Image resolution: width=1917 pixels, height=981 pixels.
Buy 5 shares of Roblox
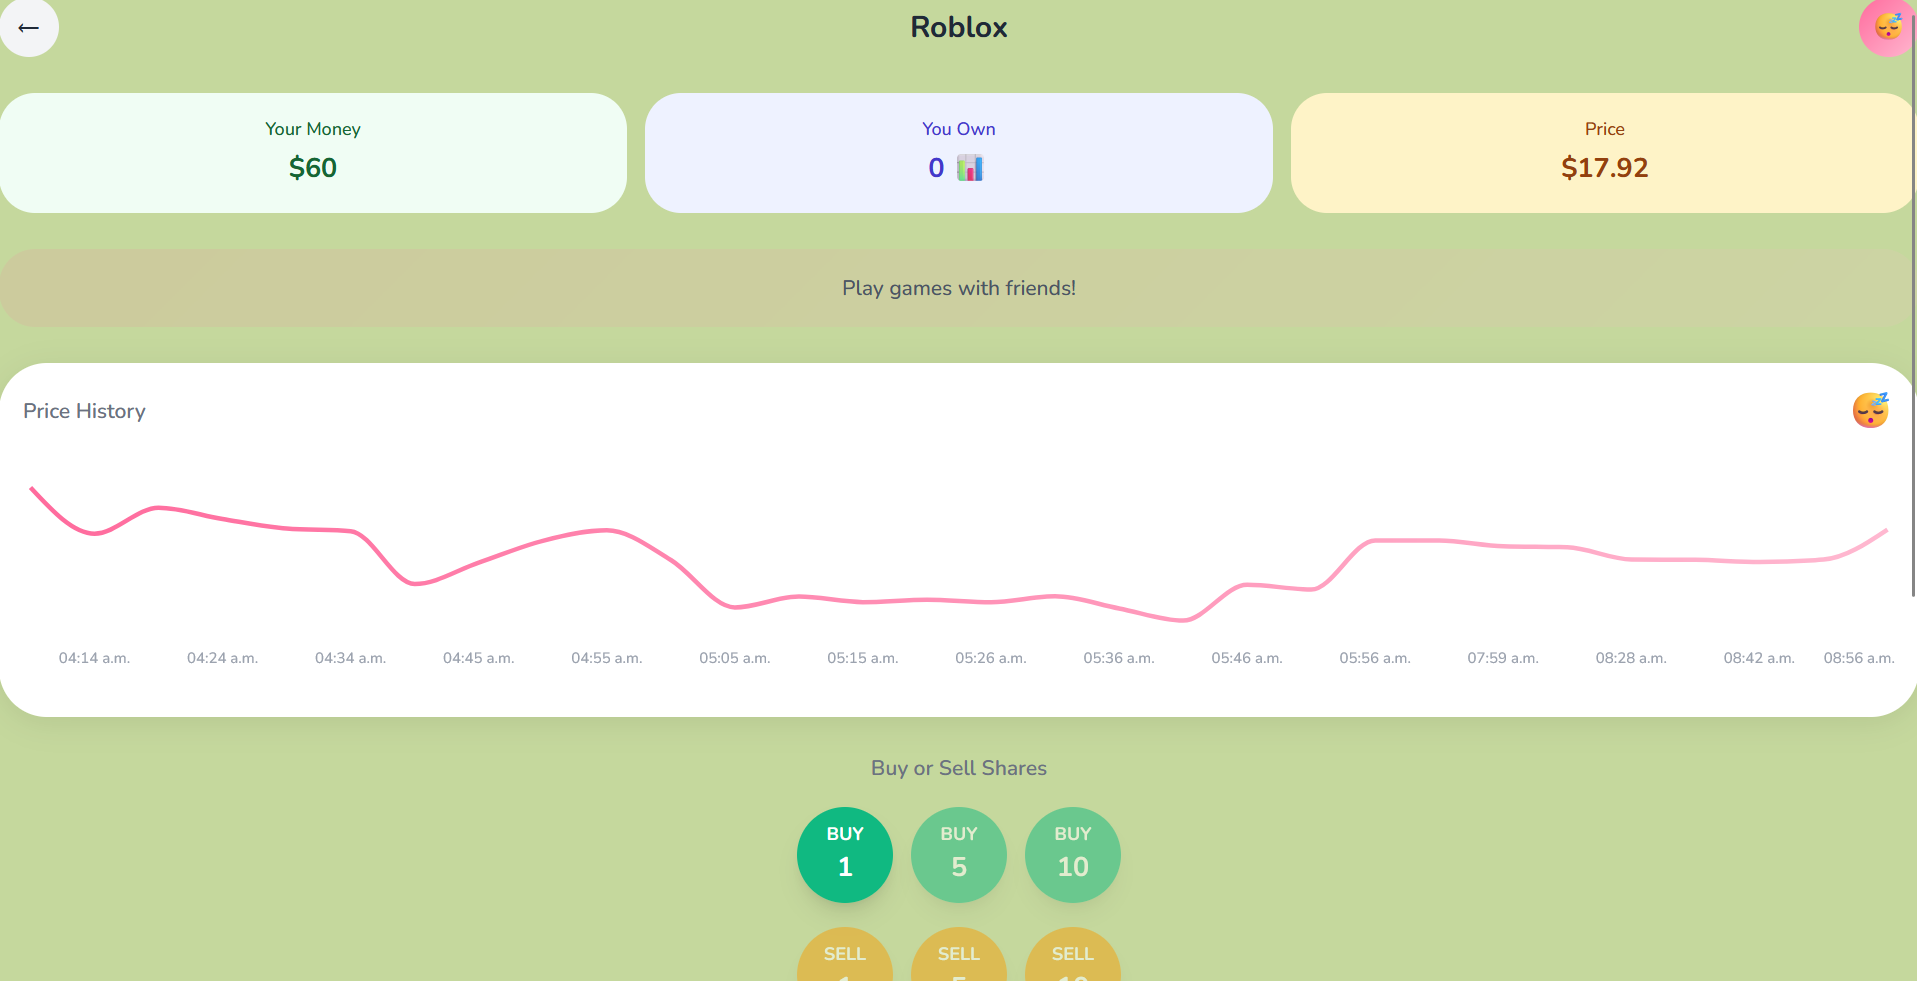959,855
